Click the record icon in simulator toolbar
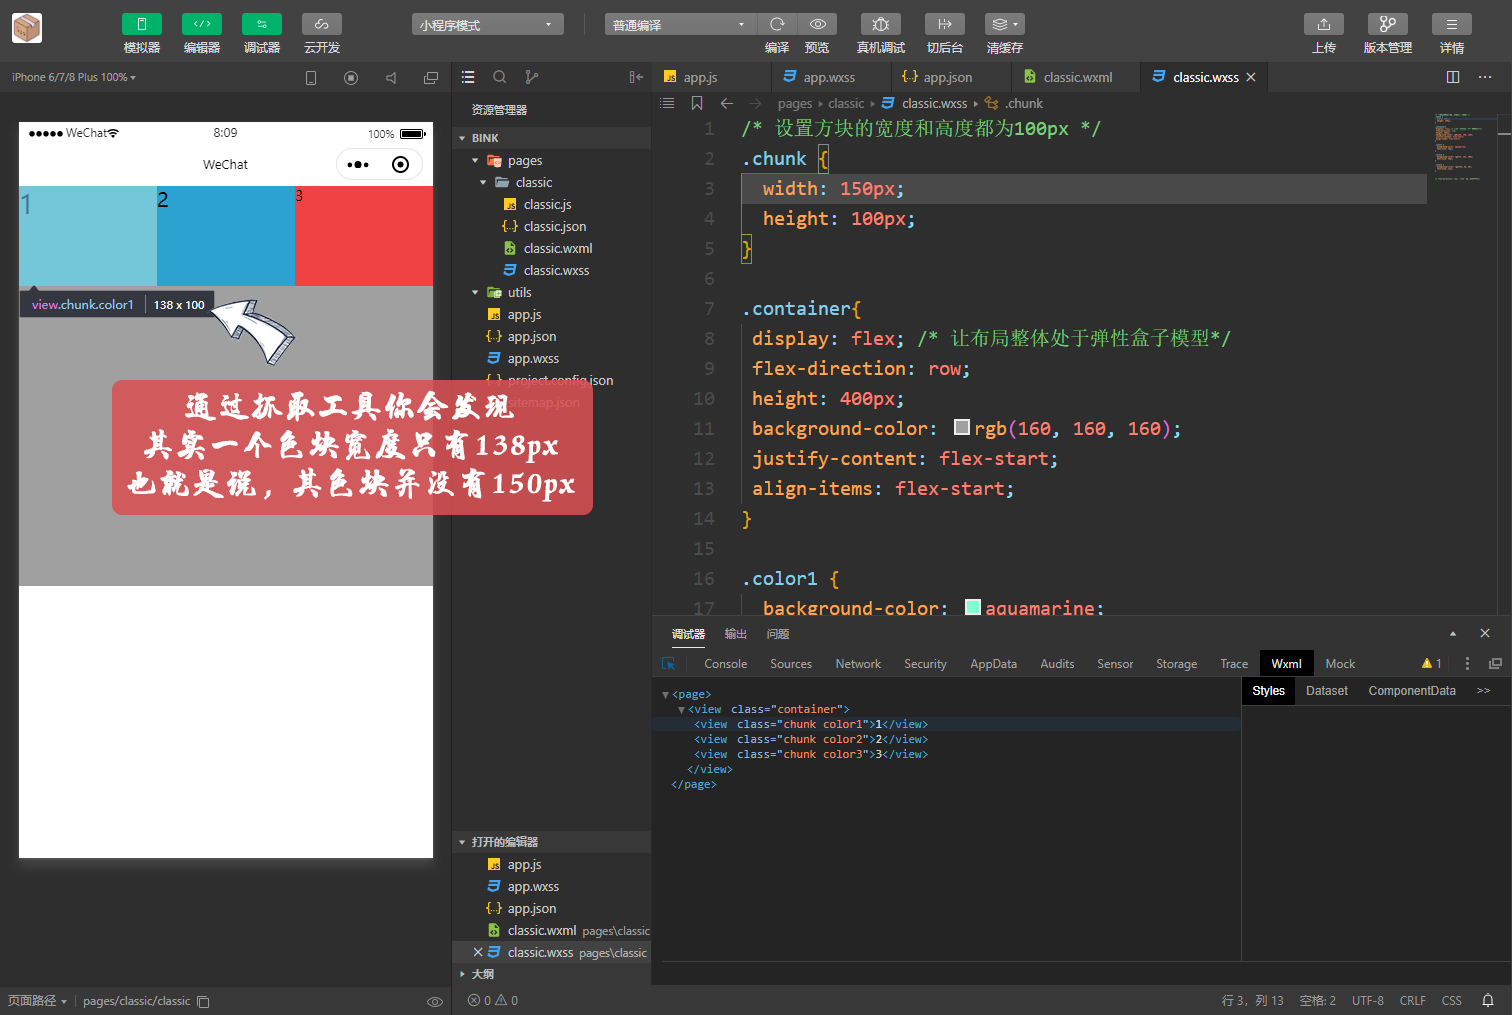Viewport: 1512px width, 1015px height. coord(351,78)
